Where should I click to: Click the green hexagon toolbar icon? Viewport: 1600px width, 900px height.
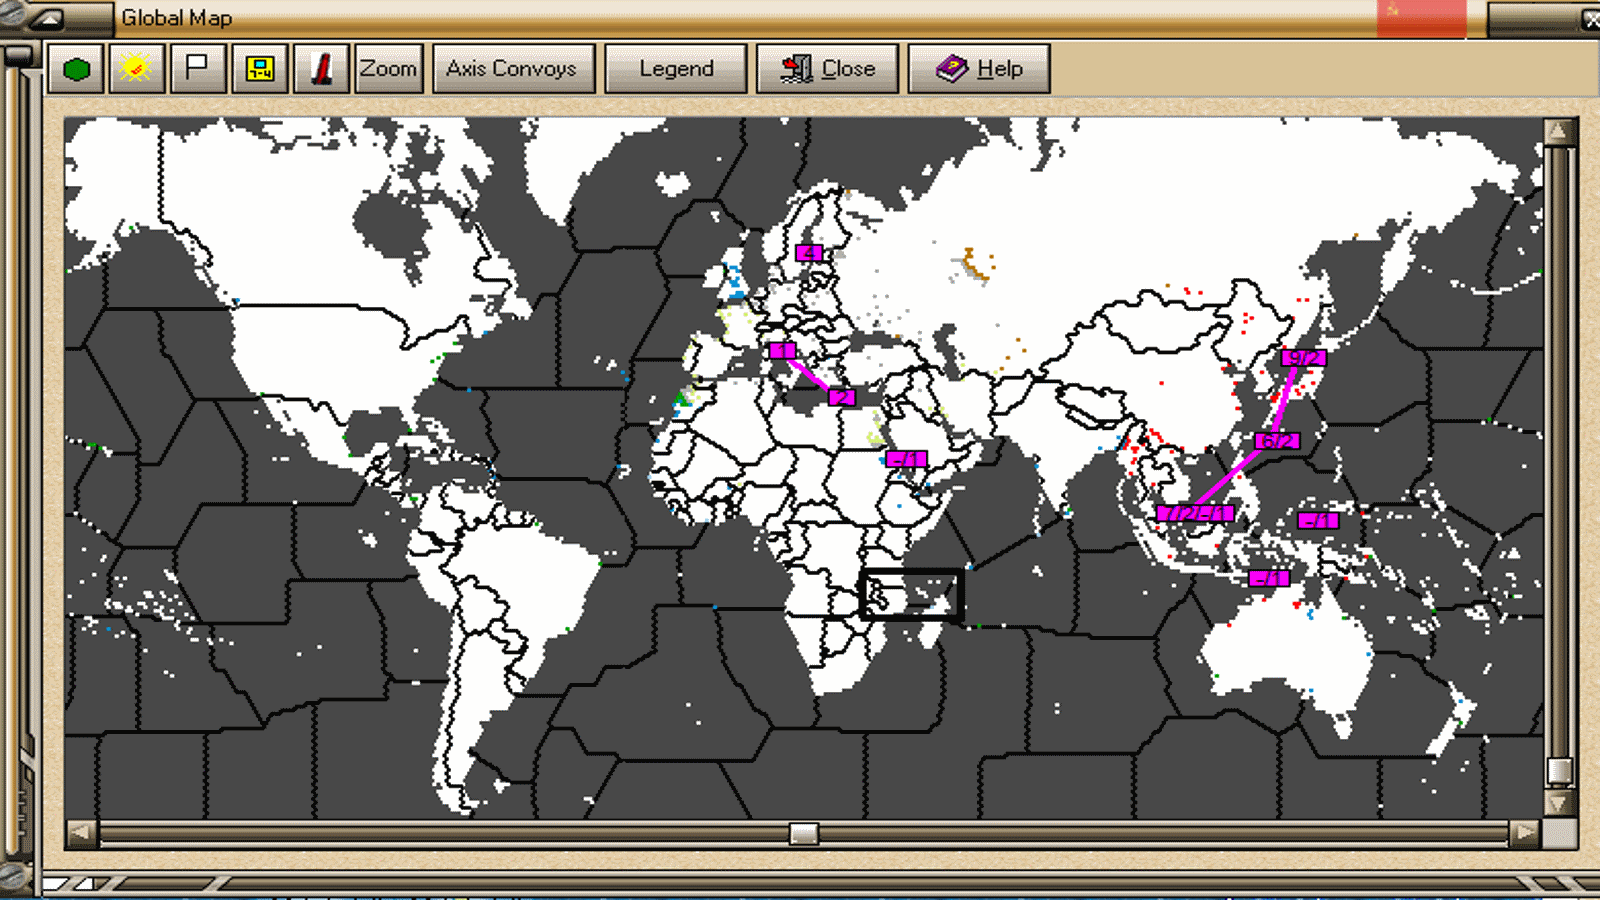(76, 69)
